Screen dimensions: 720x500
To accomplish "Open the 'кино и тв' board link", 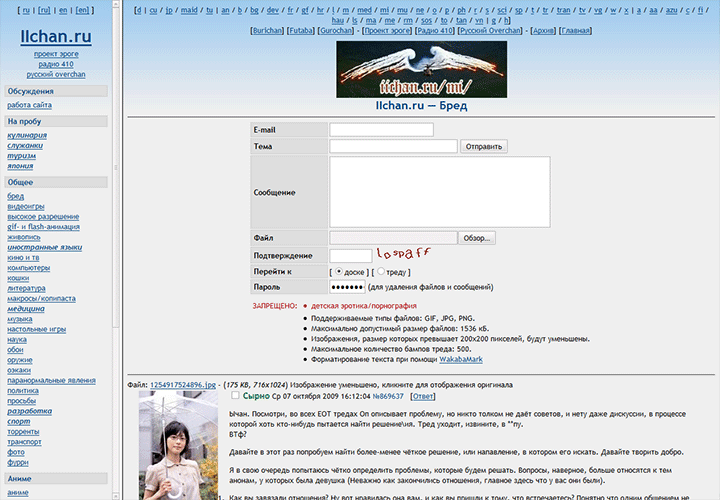I will pos(23,258).
